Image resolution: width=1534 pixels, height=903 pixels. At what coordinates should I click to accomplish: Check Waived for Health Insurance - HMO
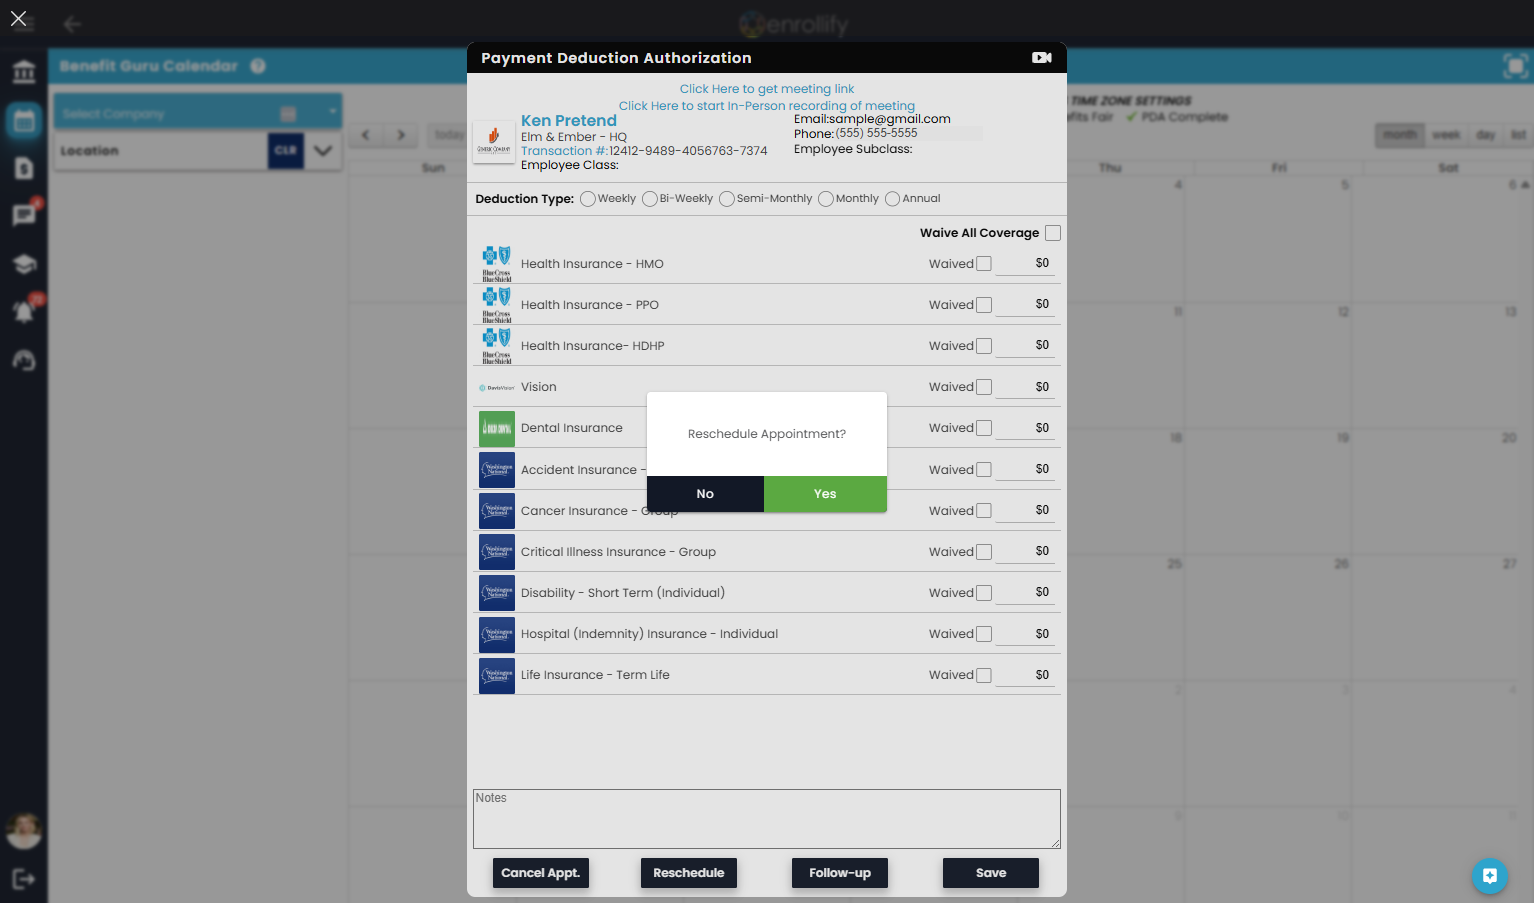(984, 264)
